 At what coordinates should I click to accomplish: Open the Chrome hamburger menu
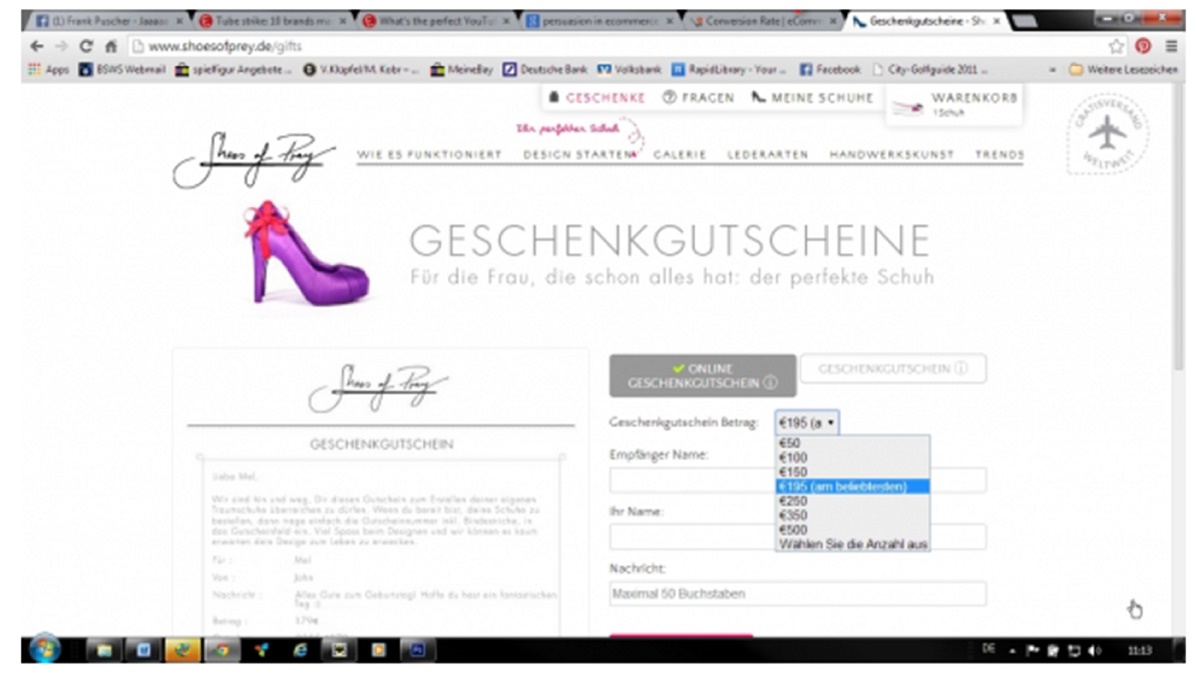click(x=1170, y=46)
